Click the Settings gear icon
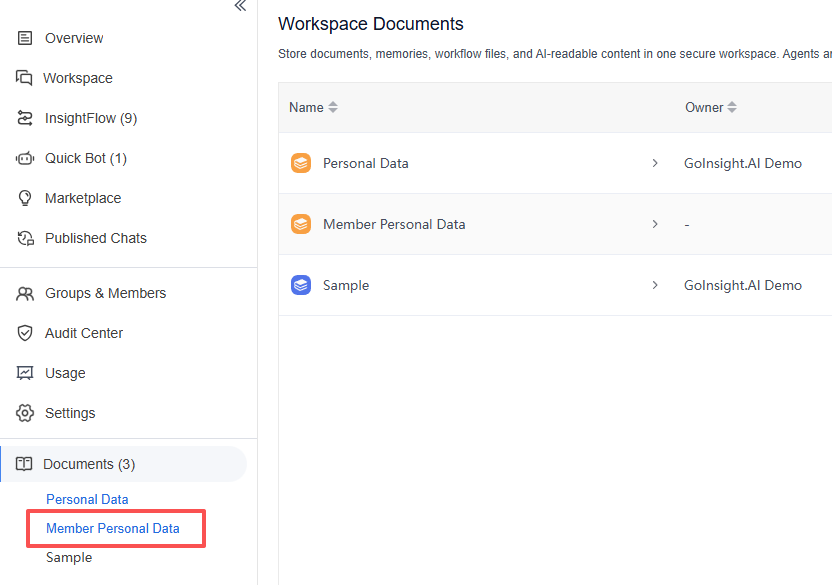The image size is (832, 585). click(x=25, y=413)
